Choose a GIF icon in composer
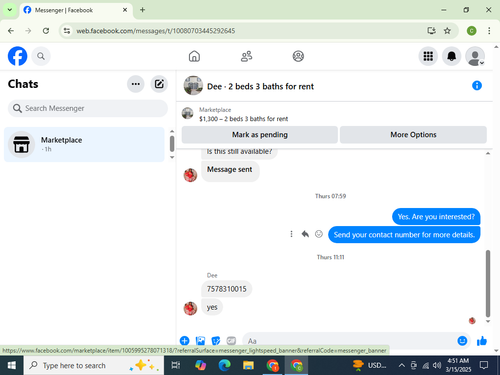This screenshot has width=500, height=375. [x=231, y=341]
